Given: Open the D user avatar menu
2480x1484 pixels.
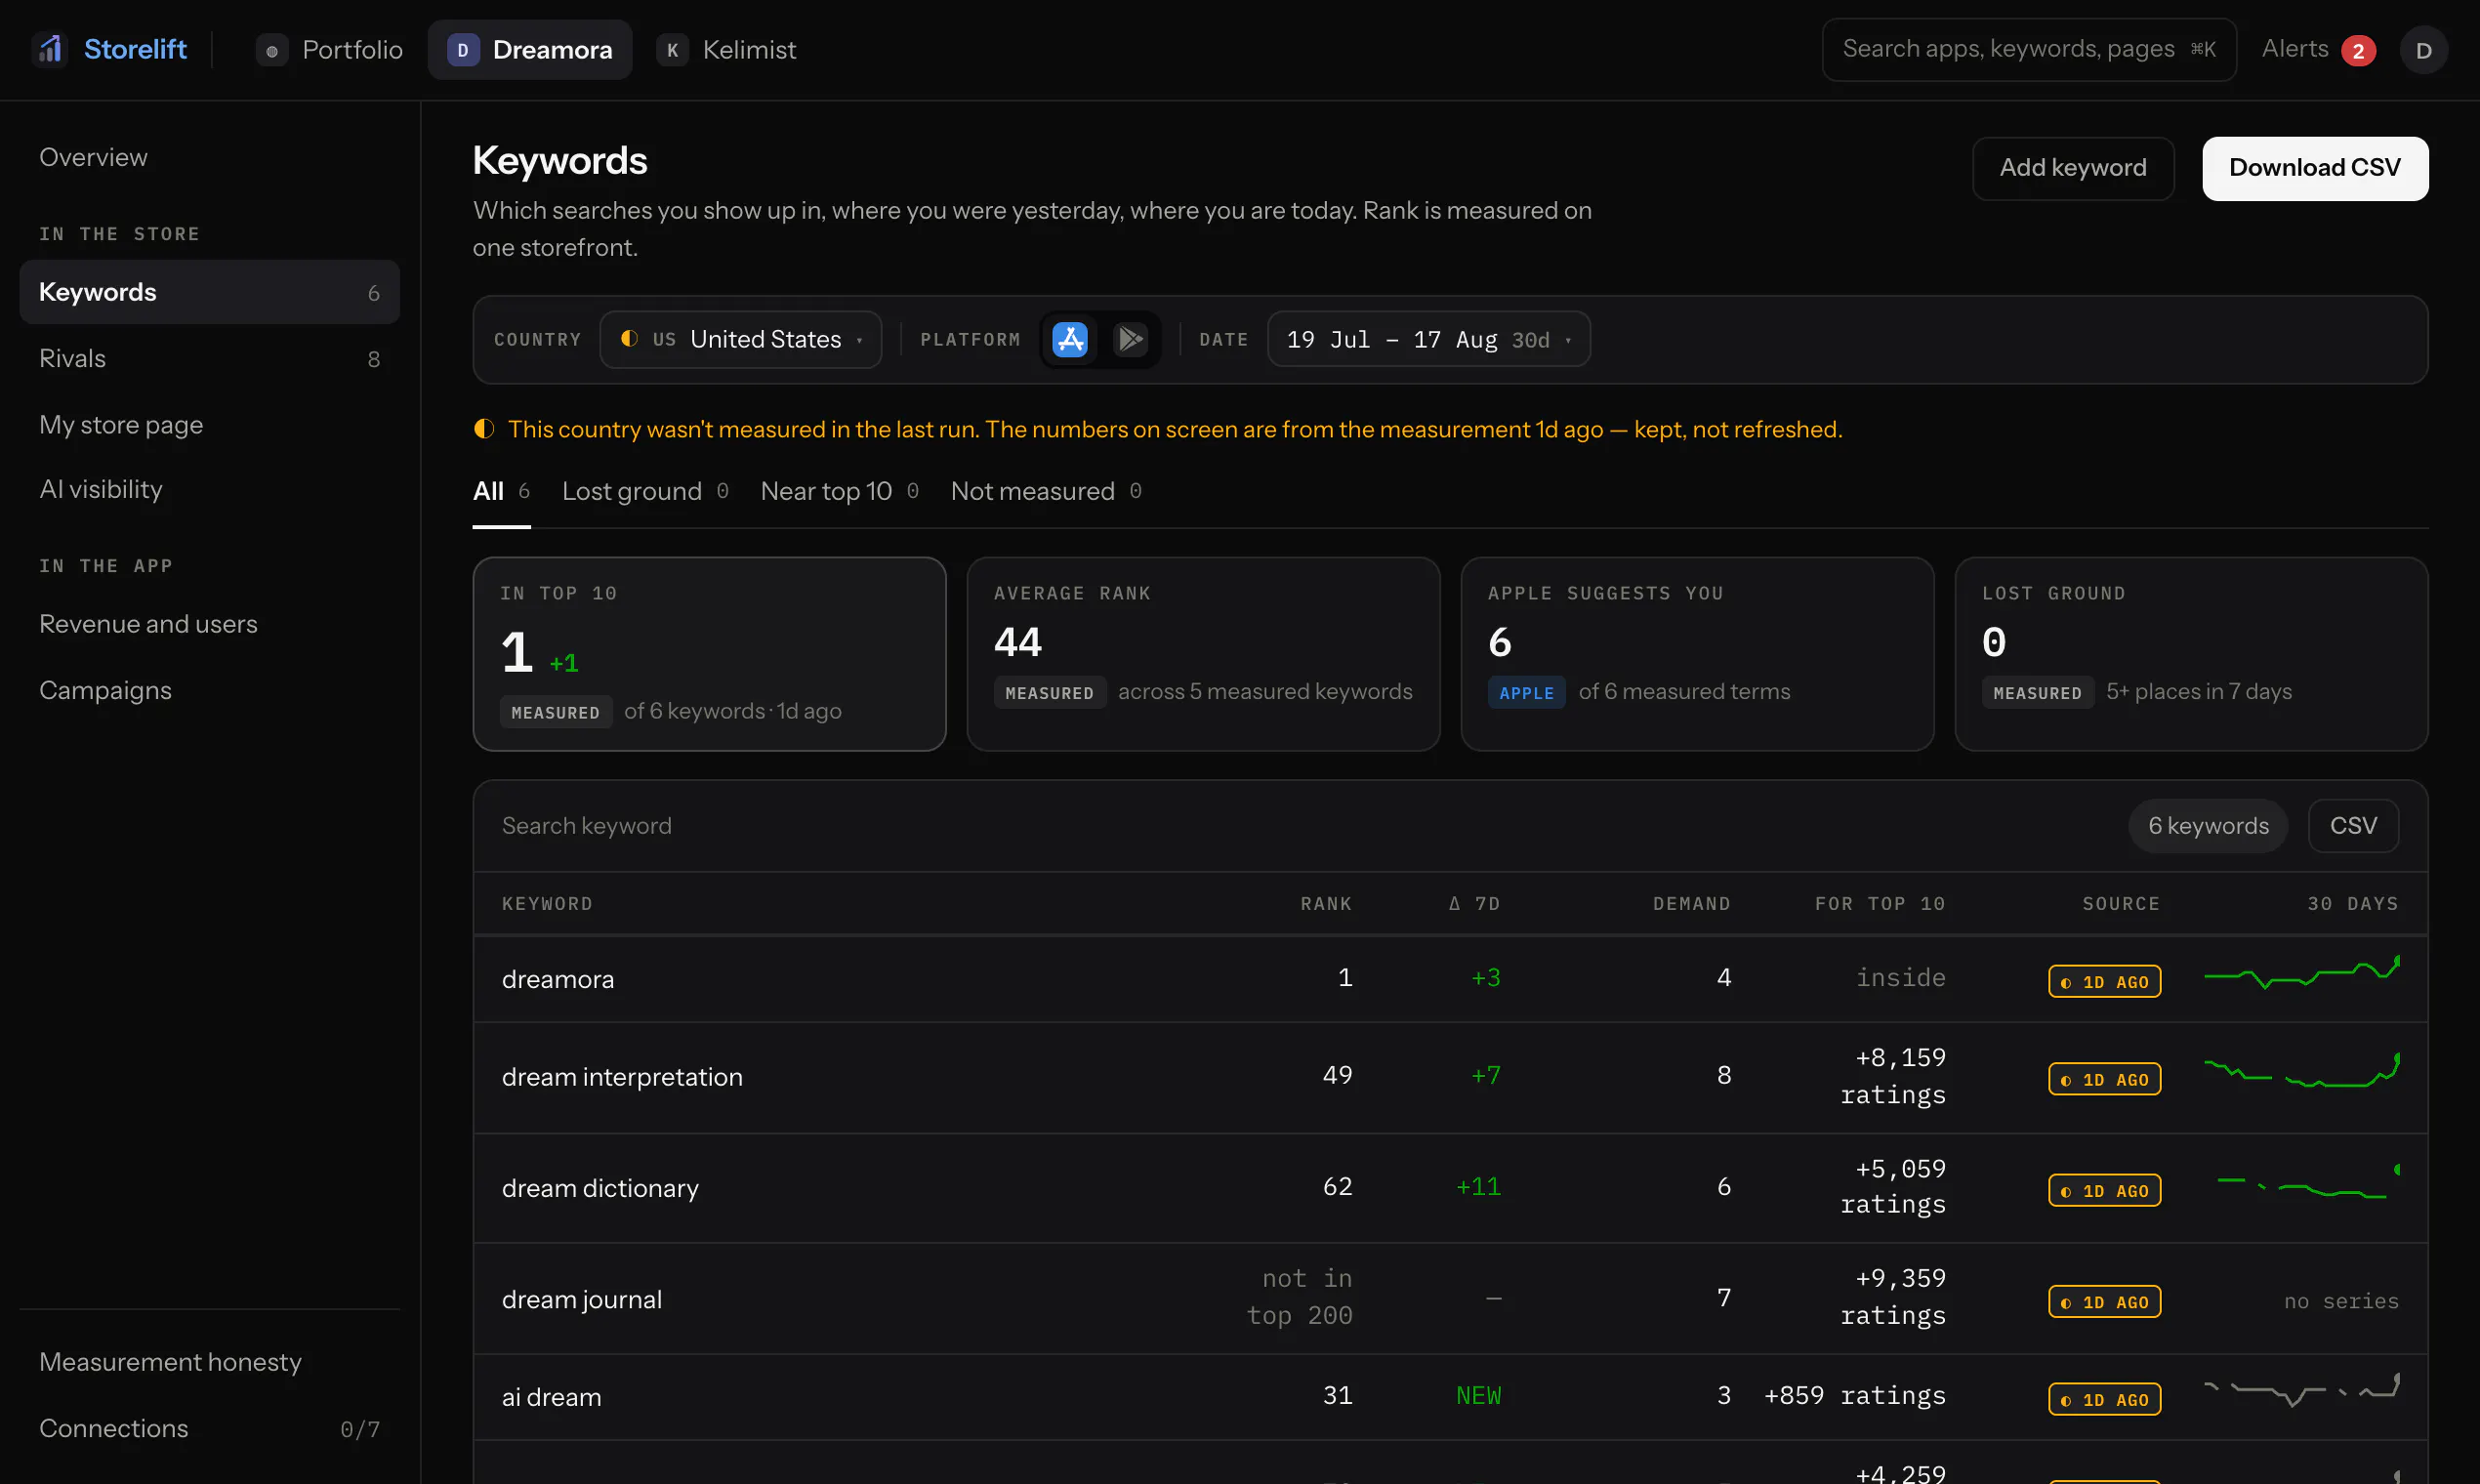Looking at the screenshot, I should (2423, 50).
